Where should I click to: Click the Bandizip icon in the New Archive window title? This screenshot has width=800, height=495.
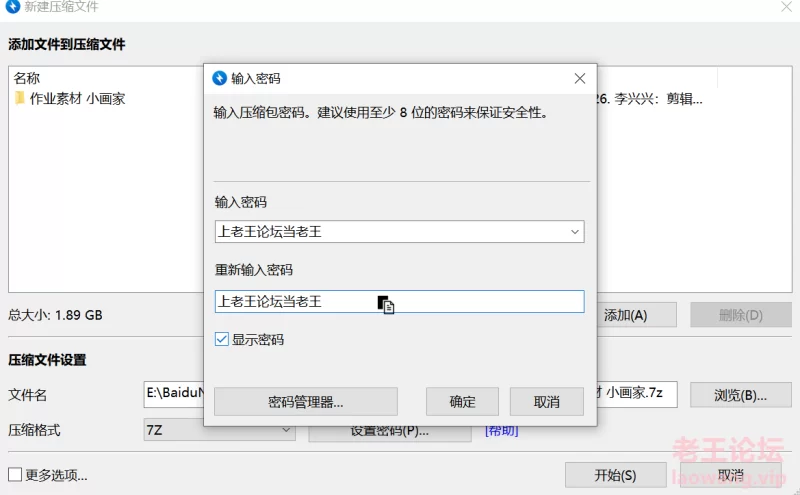coord(13,7)
